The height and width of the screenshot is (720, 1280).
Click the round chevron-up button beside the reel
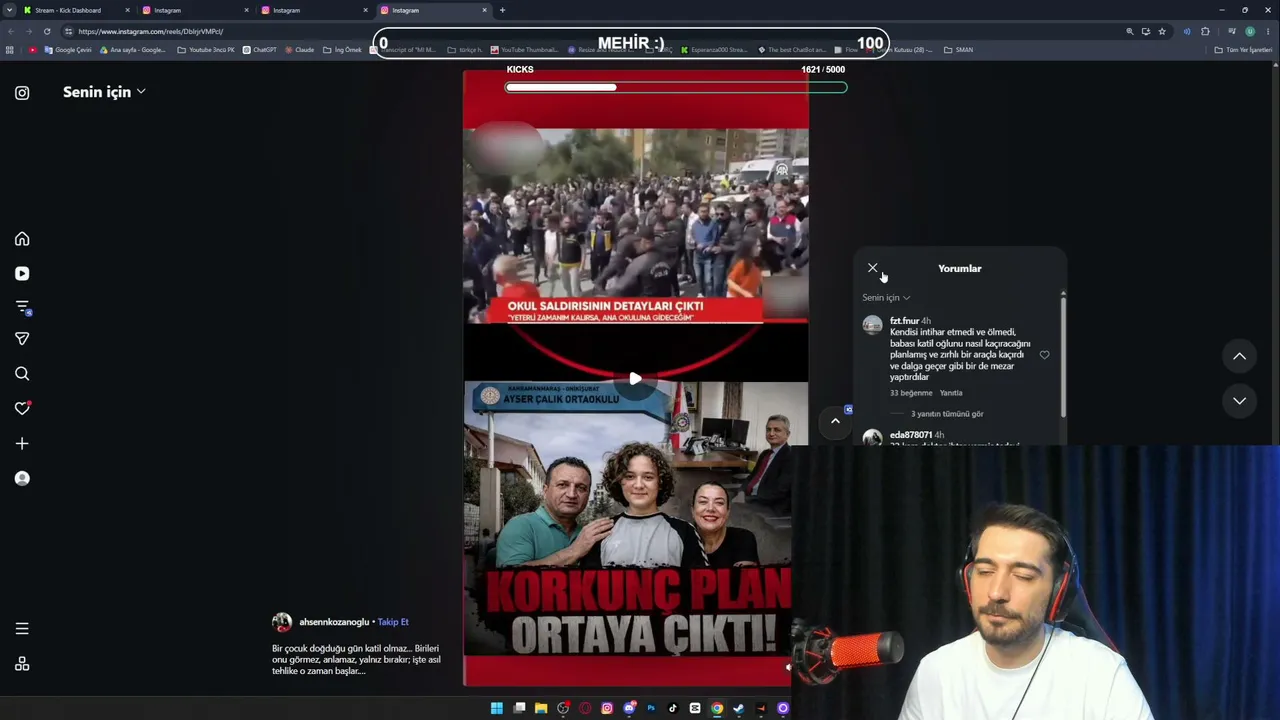[835, 421]
